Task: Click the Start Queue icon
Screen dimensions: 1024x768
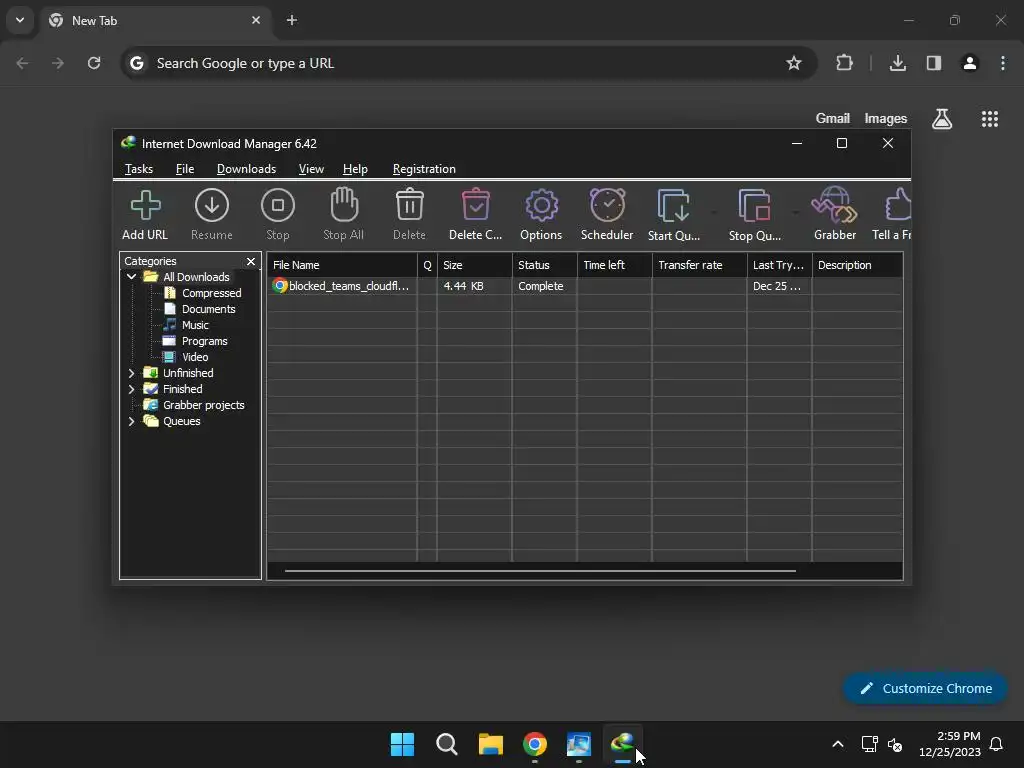Action: (673, 206)
